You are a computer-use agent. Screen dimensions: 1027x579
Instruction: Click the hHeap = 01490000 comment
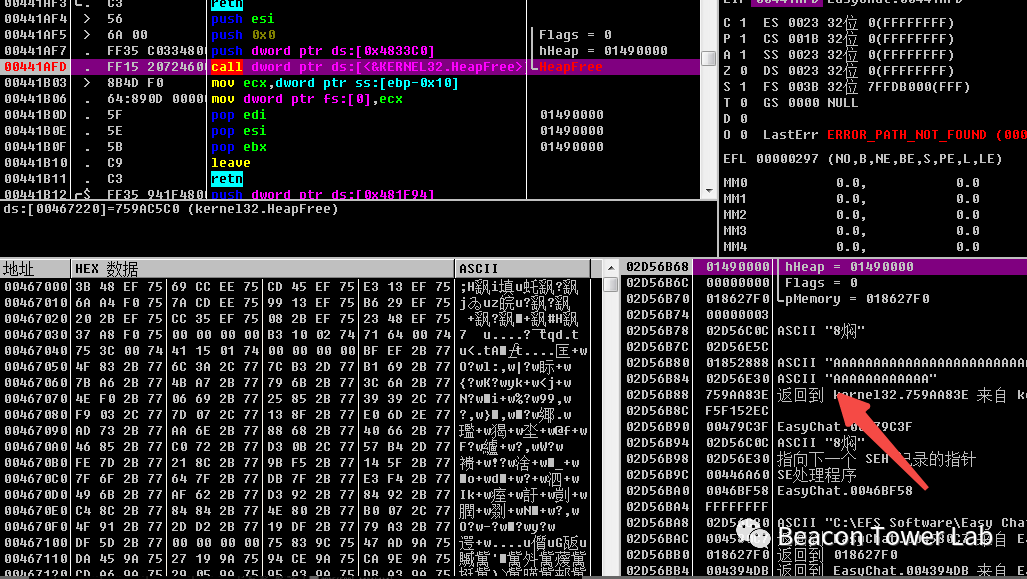click(603, 51)
